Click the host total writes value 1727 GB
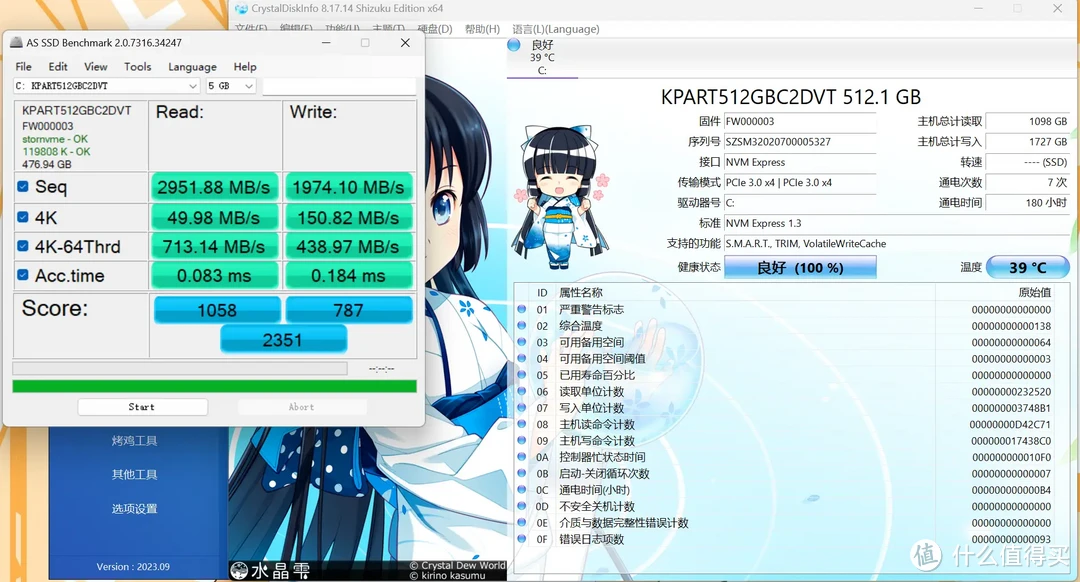 [1028, 142]
